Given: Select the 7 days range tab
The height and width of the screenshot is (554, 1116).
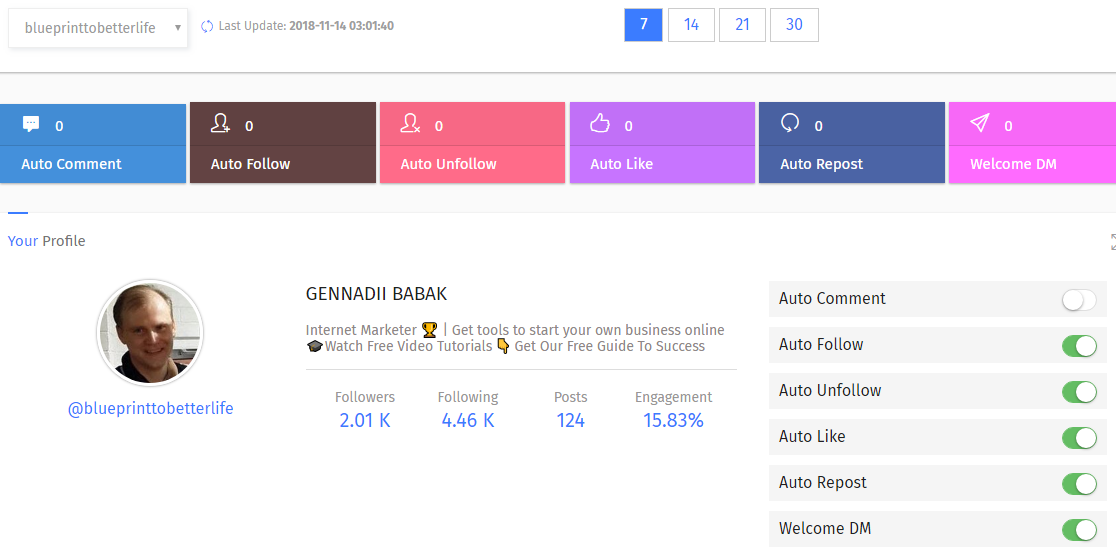Looking at the screenshot, I should pos(643,25).
